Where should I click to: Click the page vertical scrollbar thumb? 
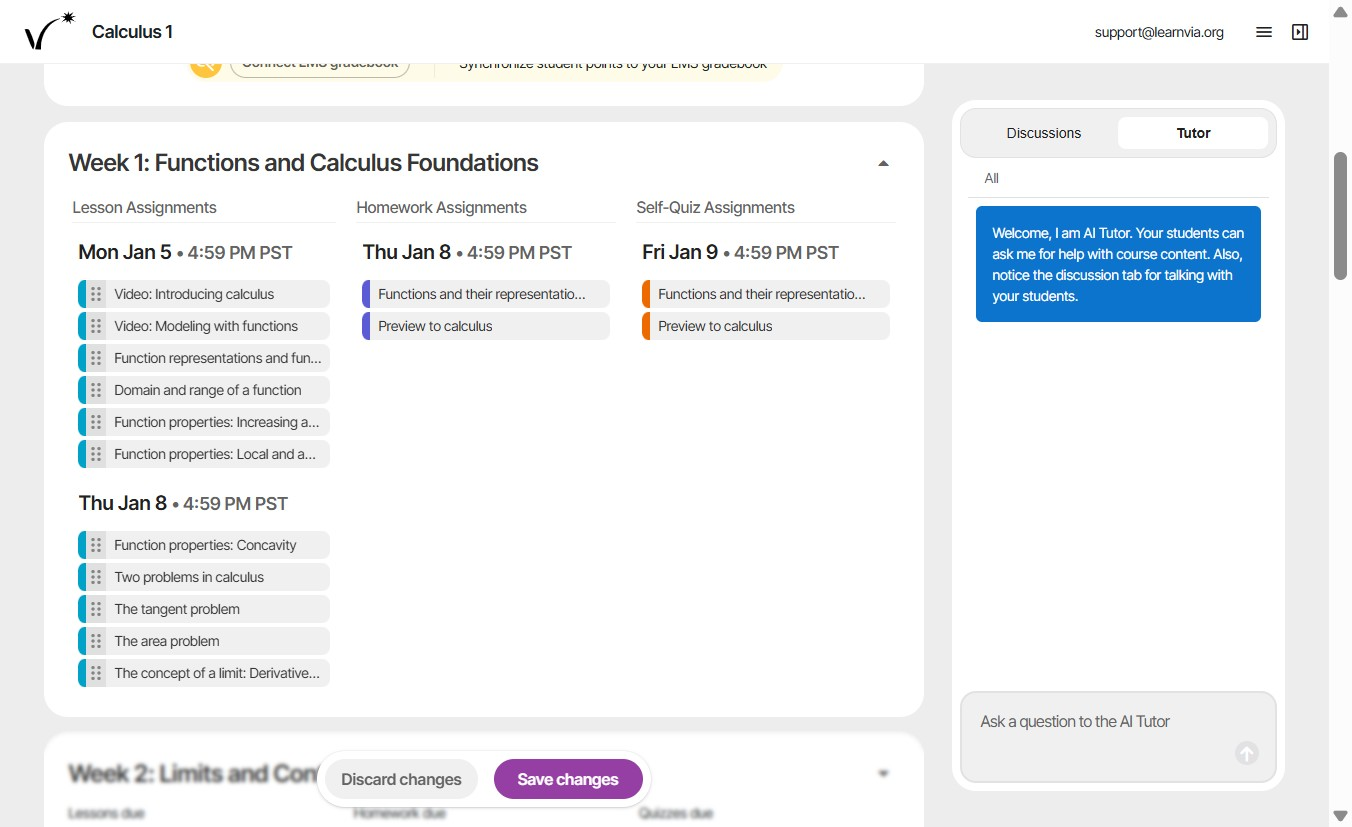tap(1341, 216)
